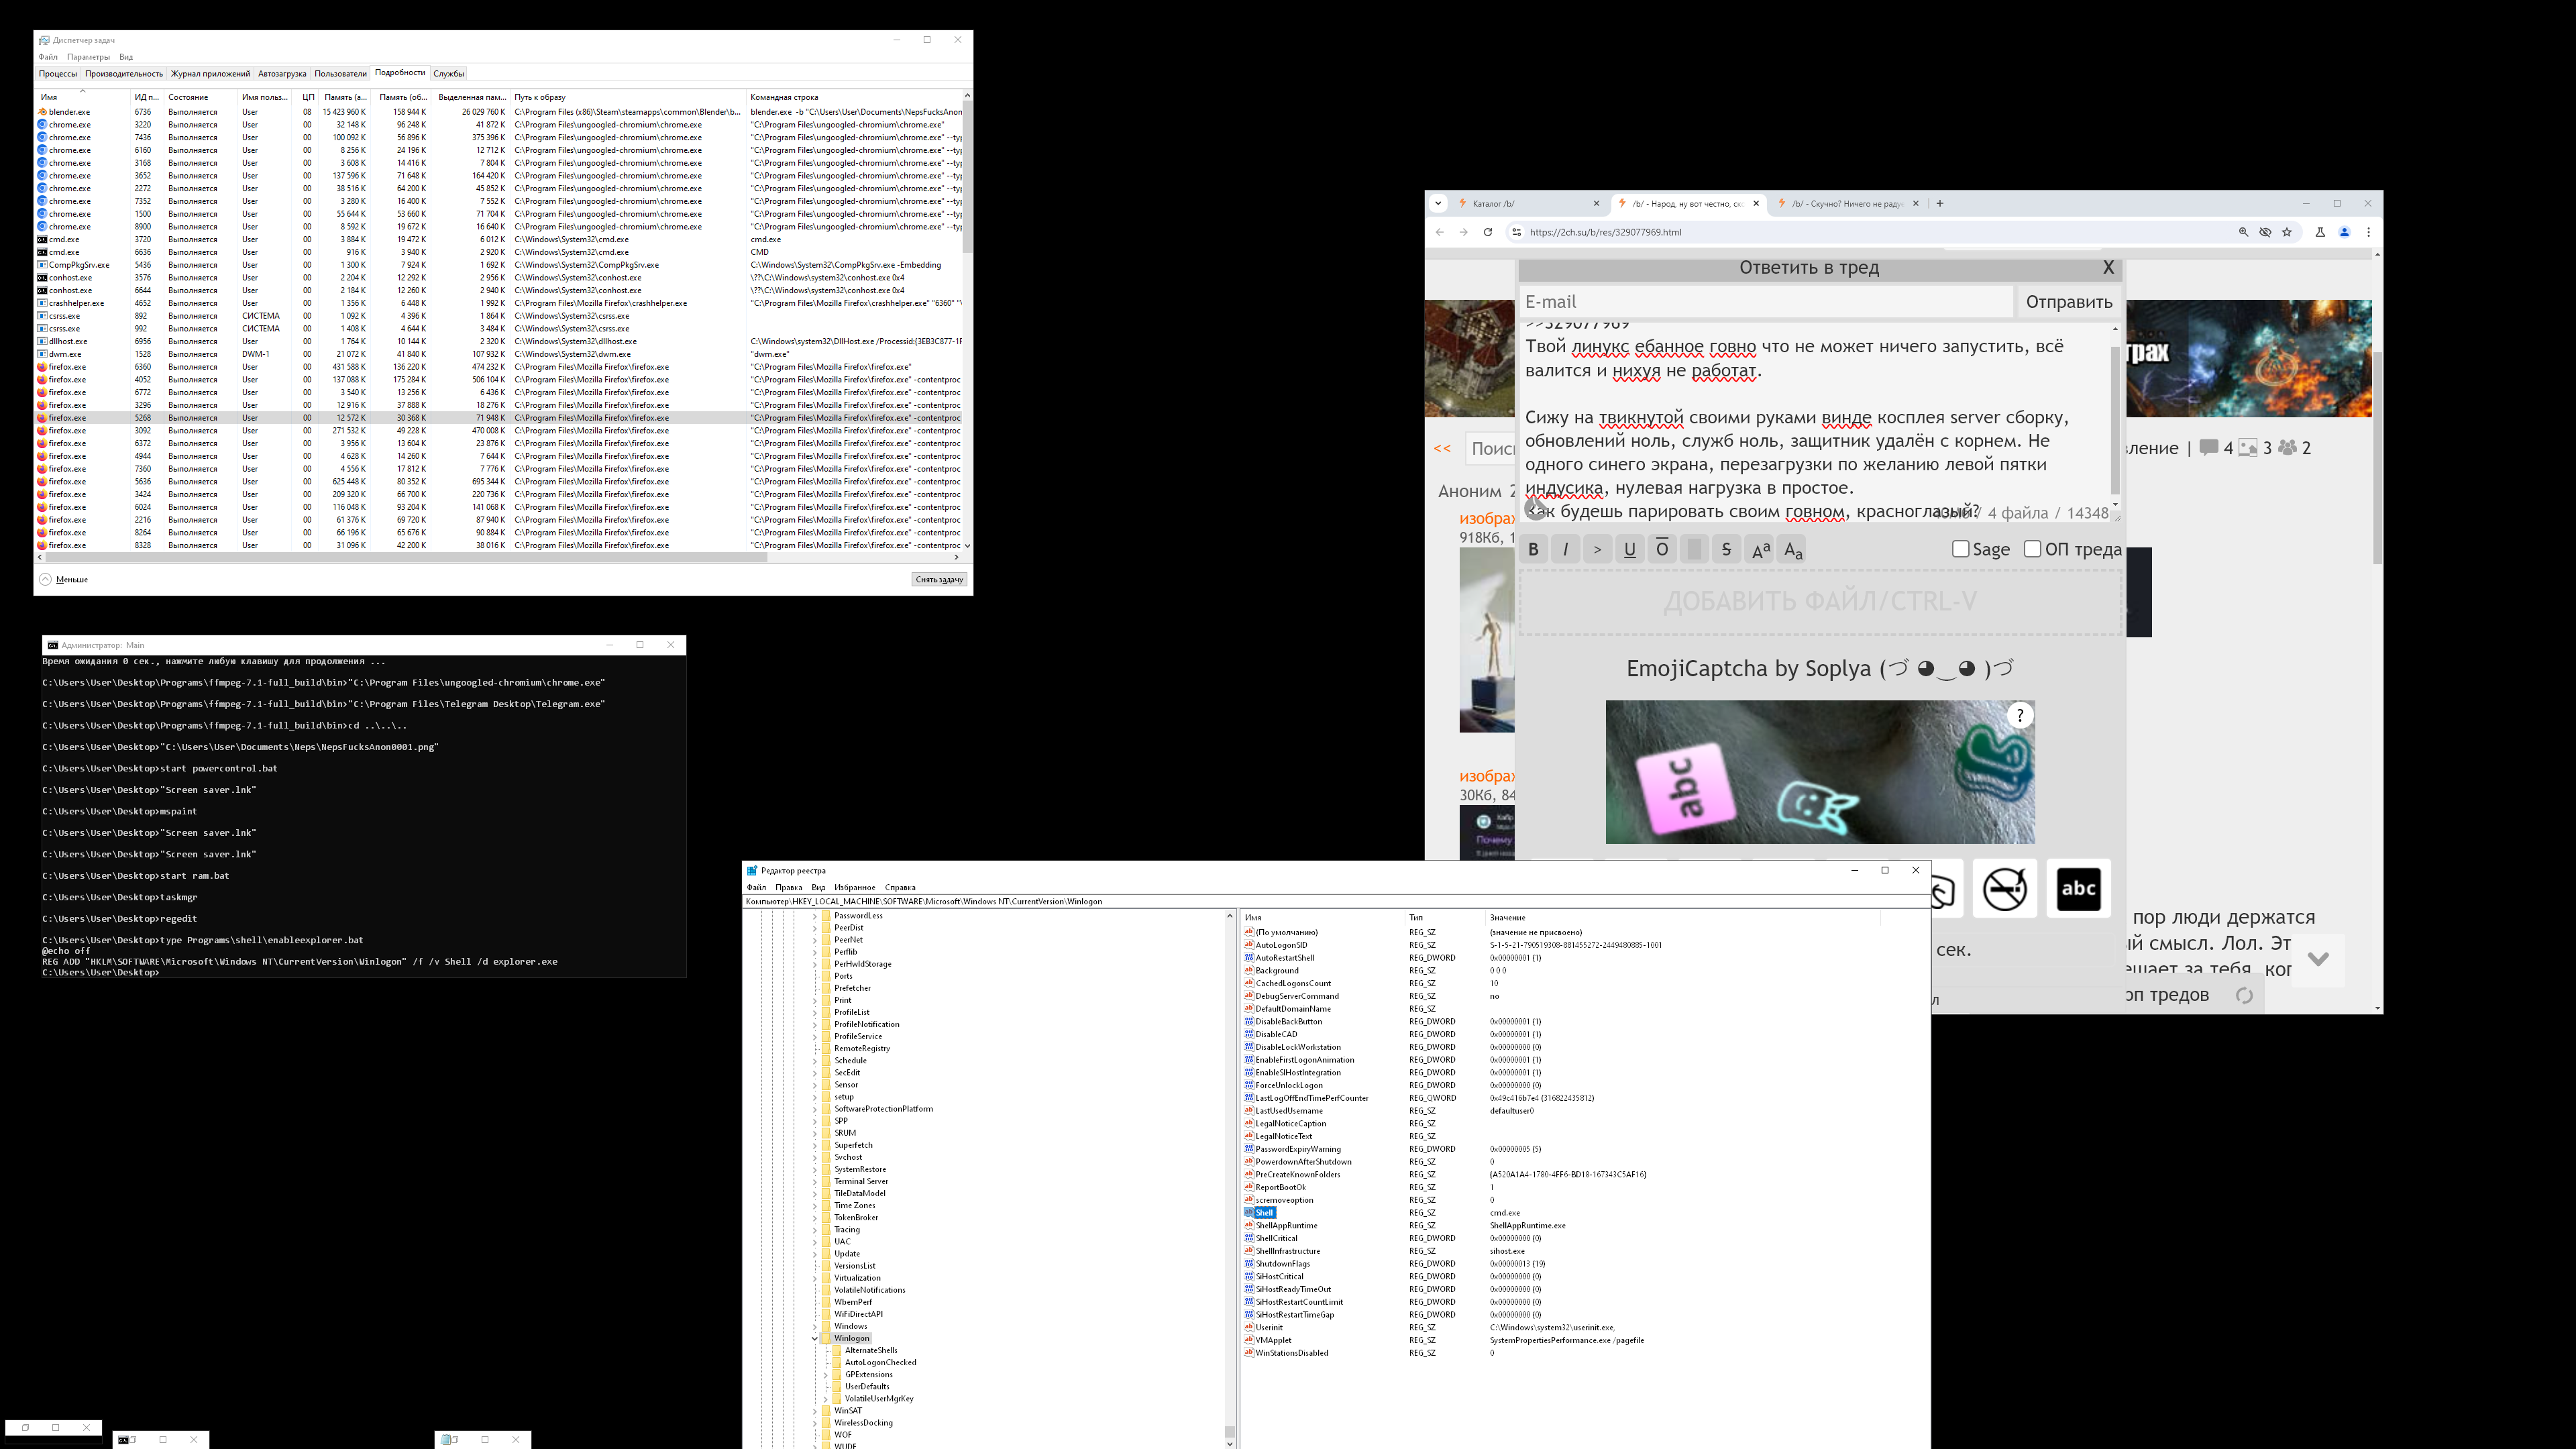
Task: Reload the 2ch page in Chromium
Action: (x=1487, y=232)
